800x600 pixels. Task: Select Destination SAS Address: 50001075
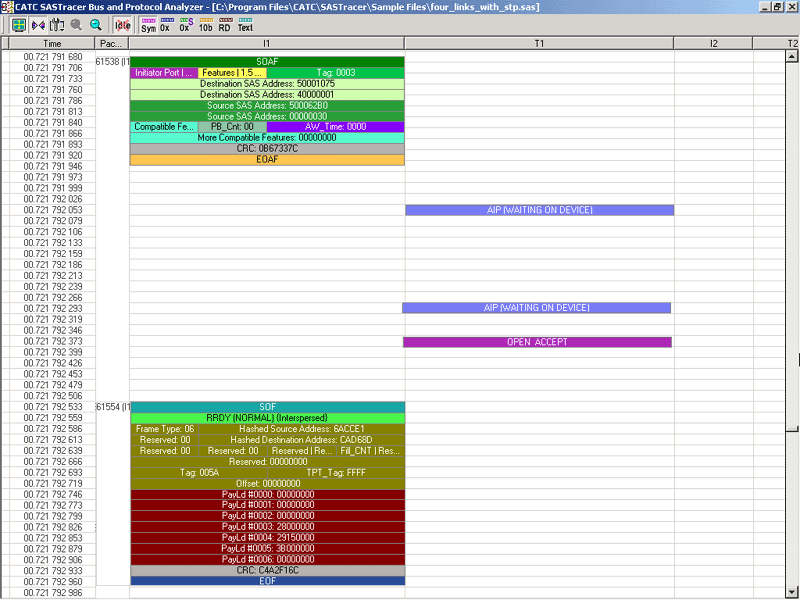pos(267,84)
